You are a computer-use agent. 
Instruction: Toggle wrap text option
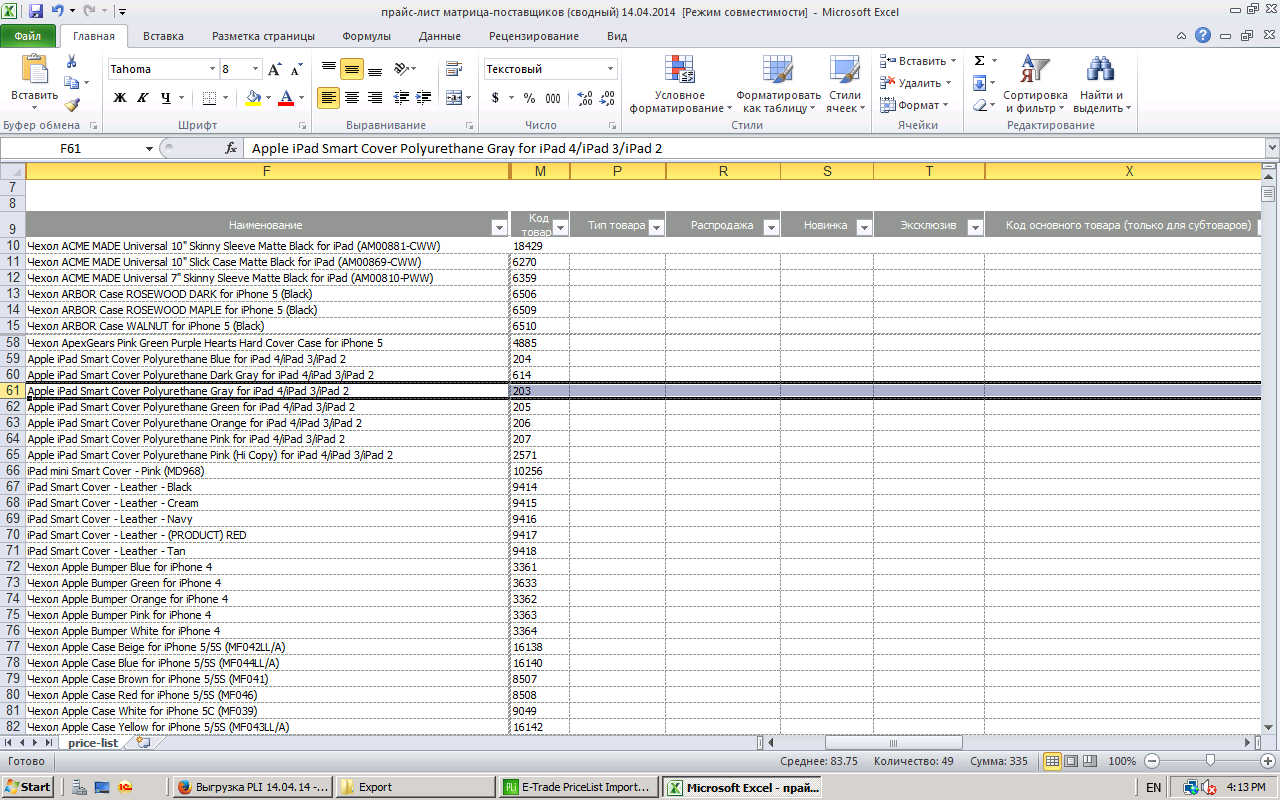pos(454,69)
